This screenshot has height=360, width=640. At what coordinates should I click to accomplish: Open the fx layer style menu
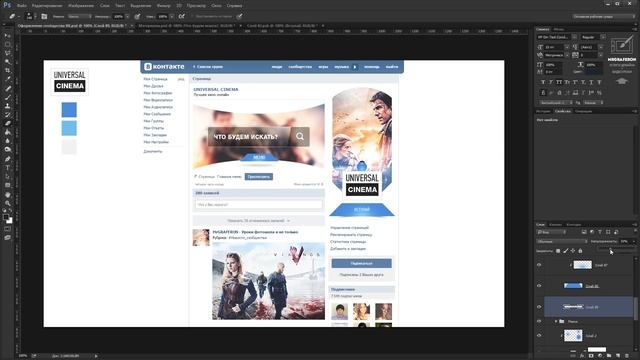[582, 356]
